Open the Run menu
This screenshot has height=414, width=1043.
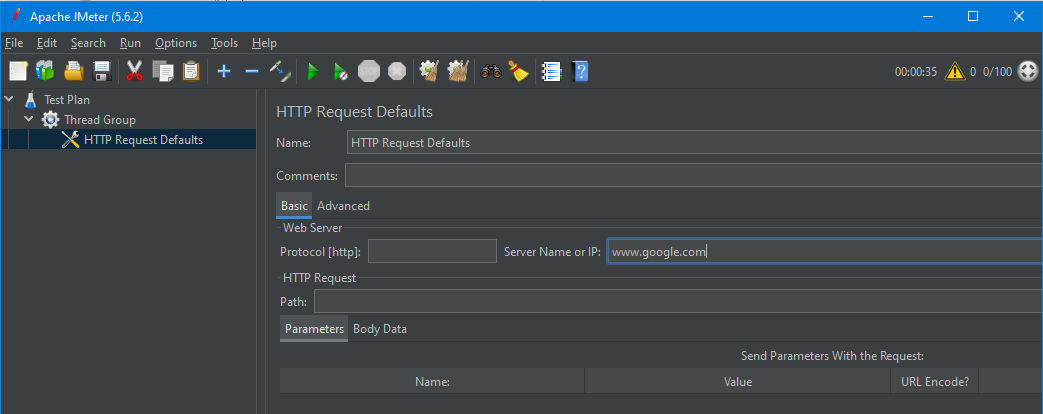(130, 43)
